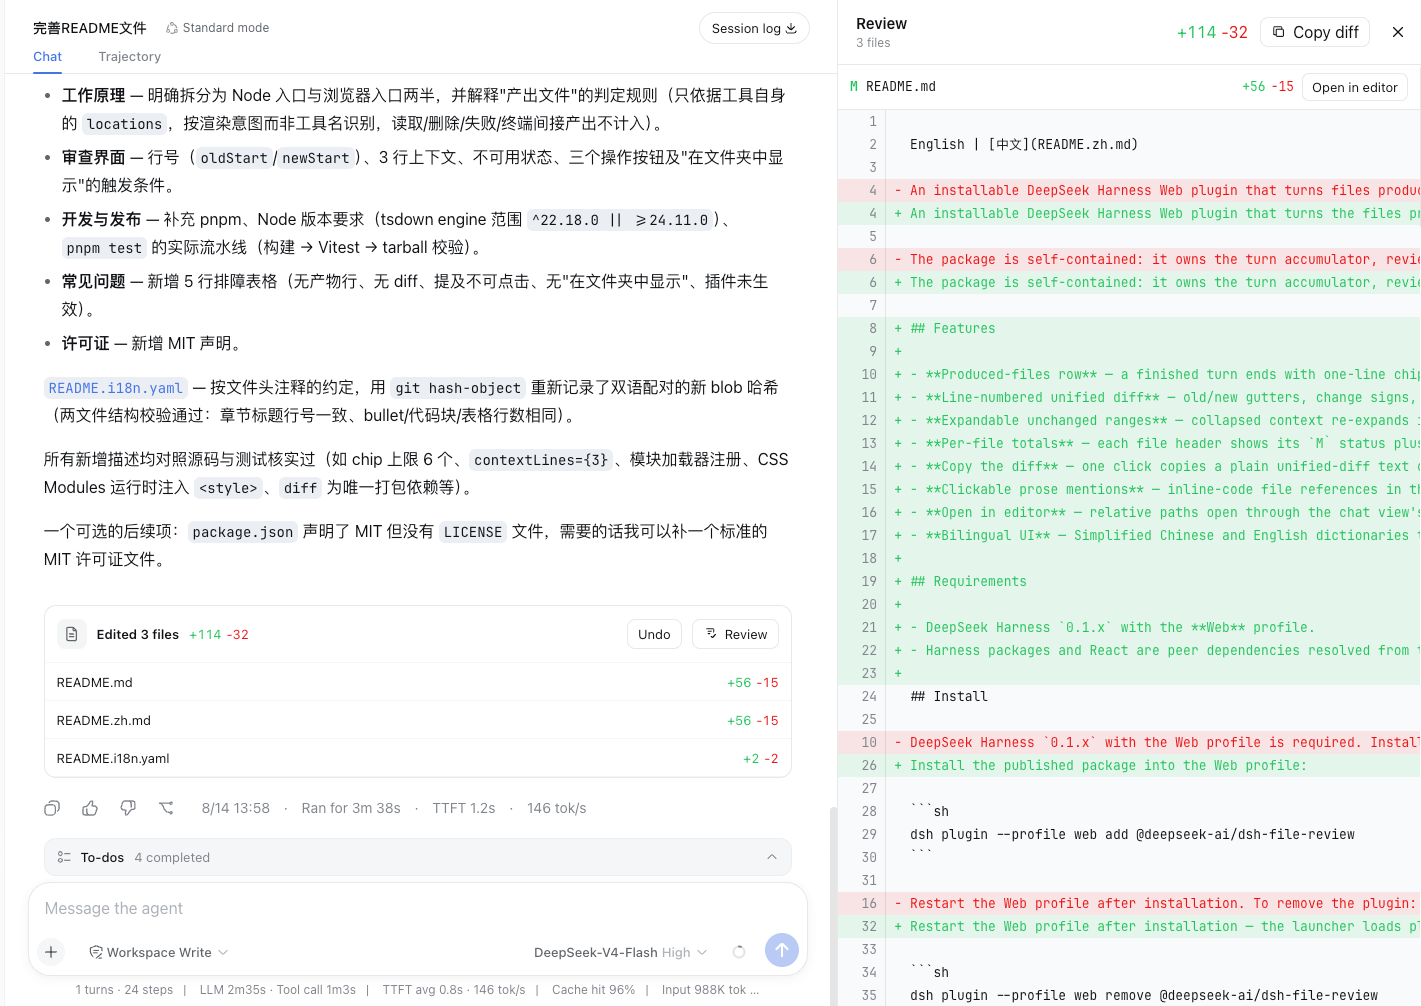Click the '**Bilingual UI**' added diff line

1129,535
